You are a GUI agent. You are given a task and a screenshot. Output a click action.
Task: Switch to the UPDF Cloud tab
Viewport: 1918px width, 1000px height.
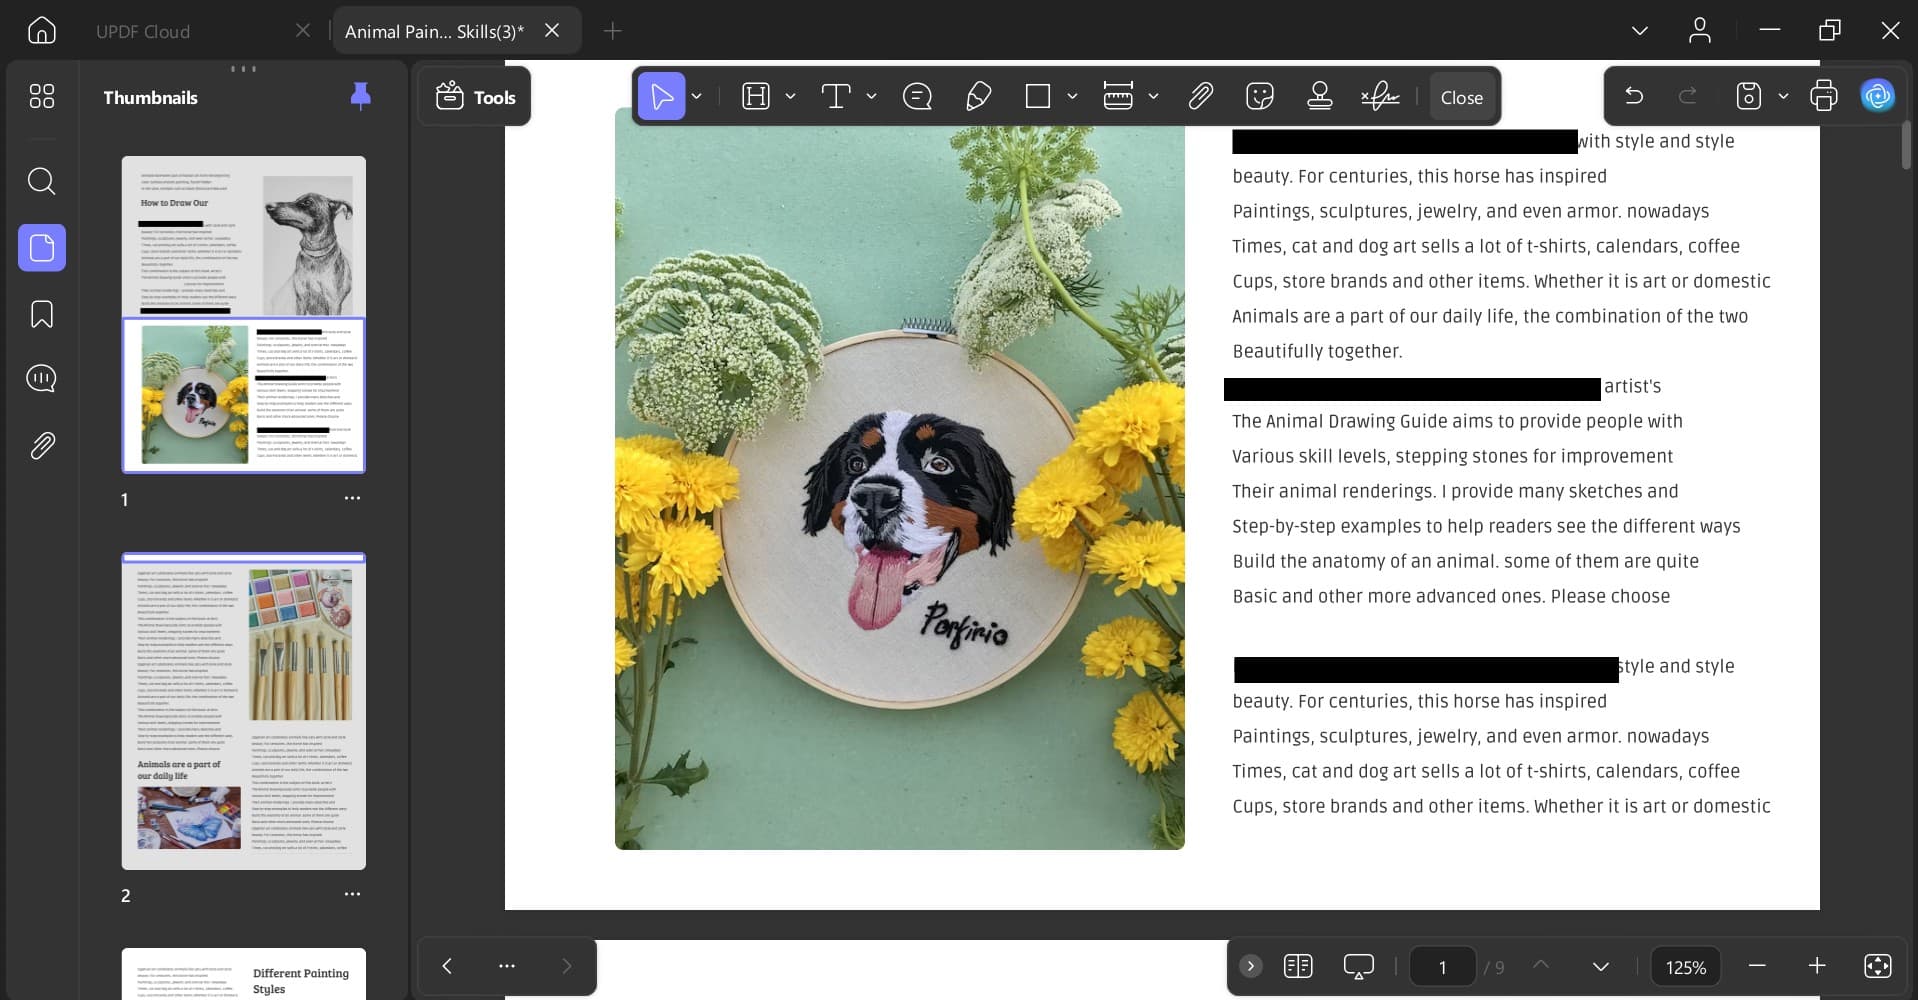tap(143, 31)
